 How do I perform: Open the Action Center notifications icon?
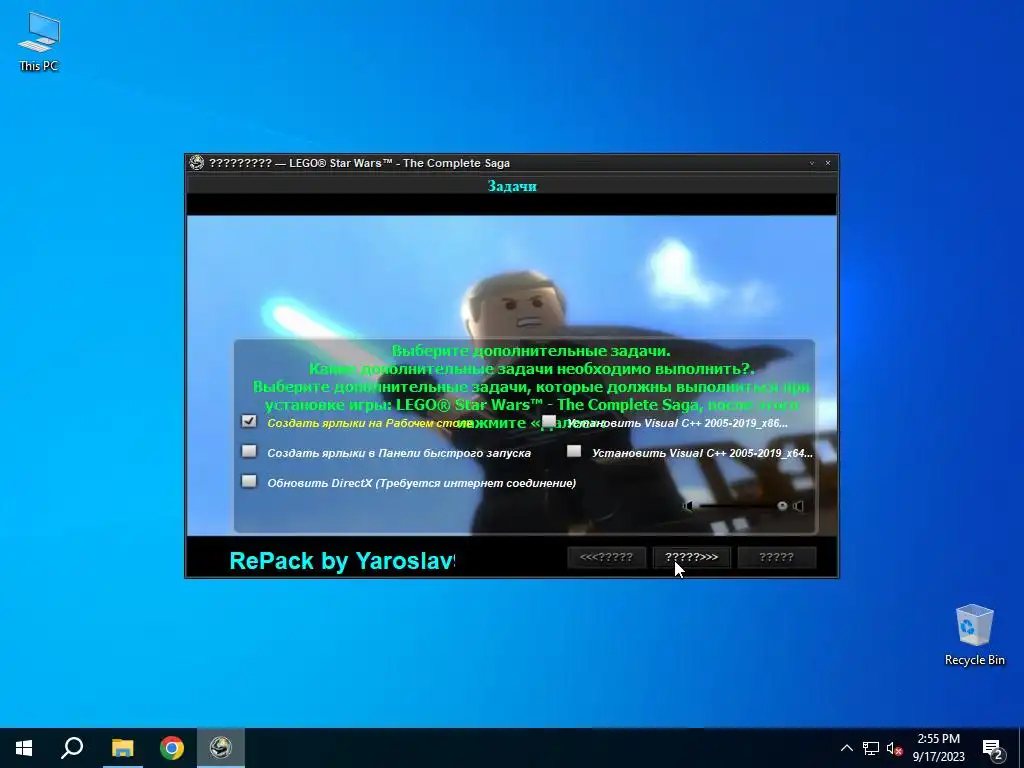pyautogui.click(x=993, y=750)
